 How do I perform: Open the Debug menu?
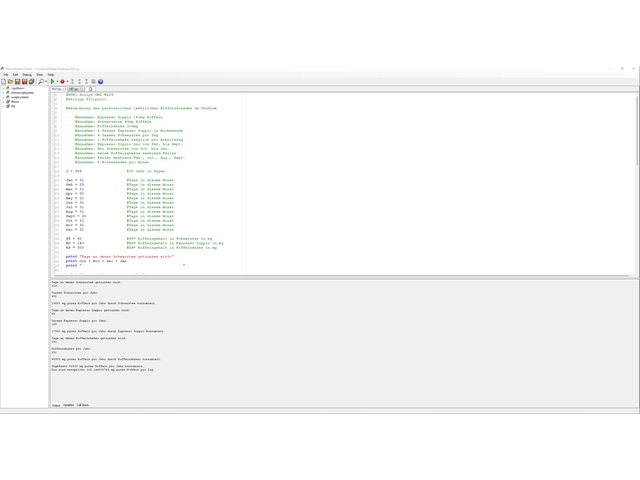pyautogui.click(x=27, y=75)
